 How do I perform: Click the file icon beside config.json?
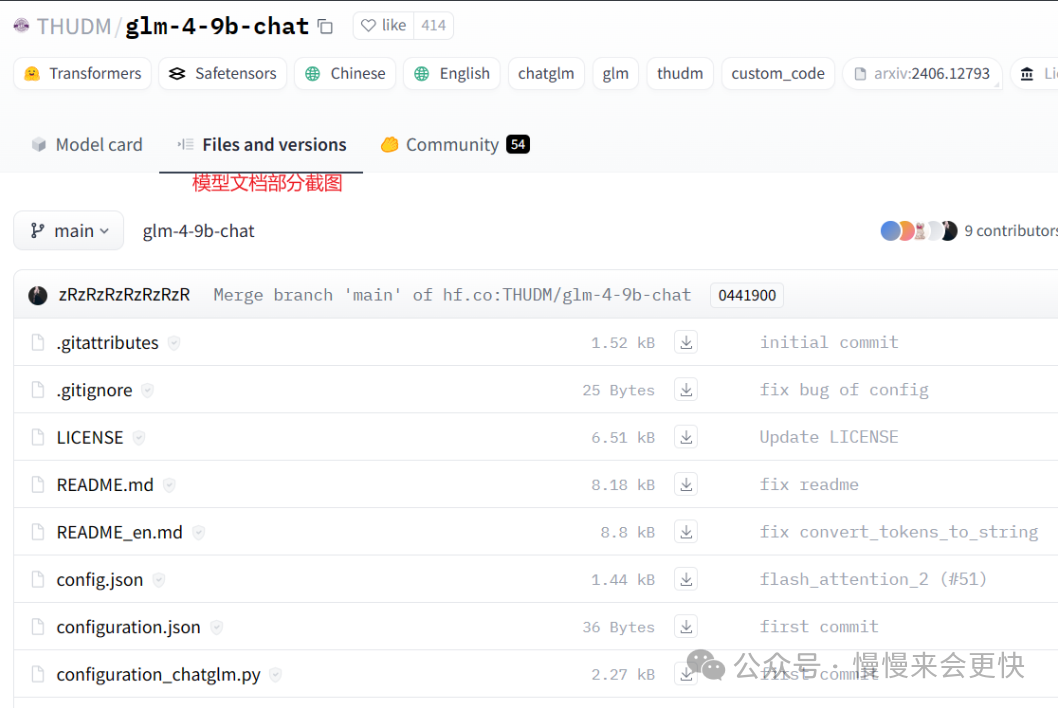click(x=38, y=579)
